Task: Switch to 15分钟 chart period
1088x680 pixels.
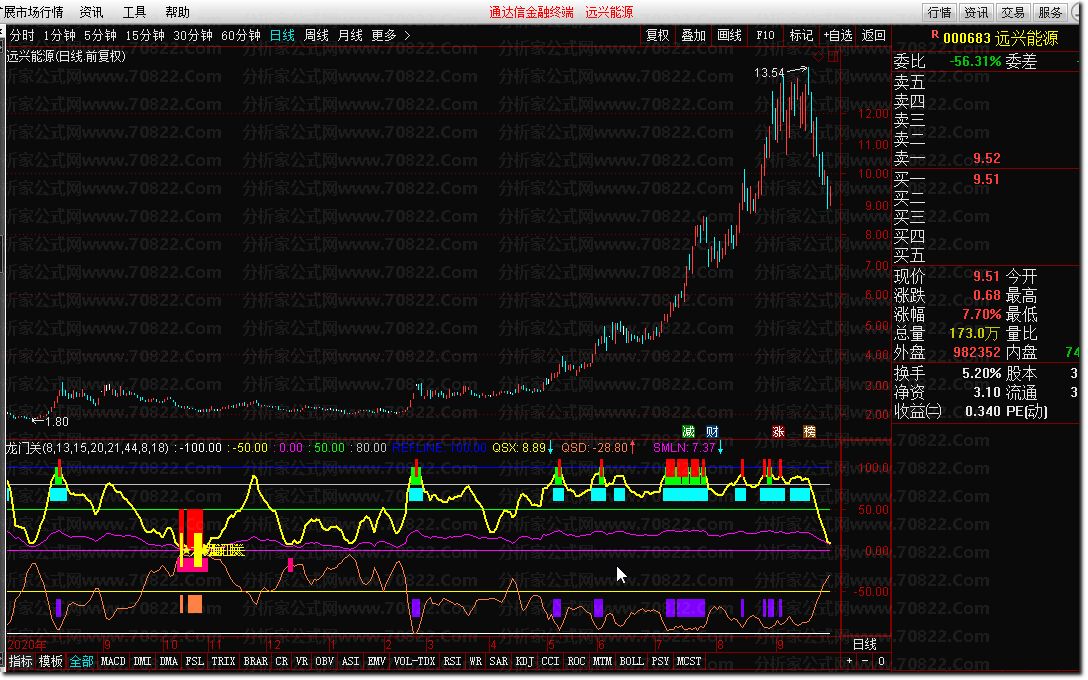Action: point(144,35)
